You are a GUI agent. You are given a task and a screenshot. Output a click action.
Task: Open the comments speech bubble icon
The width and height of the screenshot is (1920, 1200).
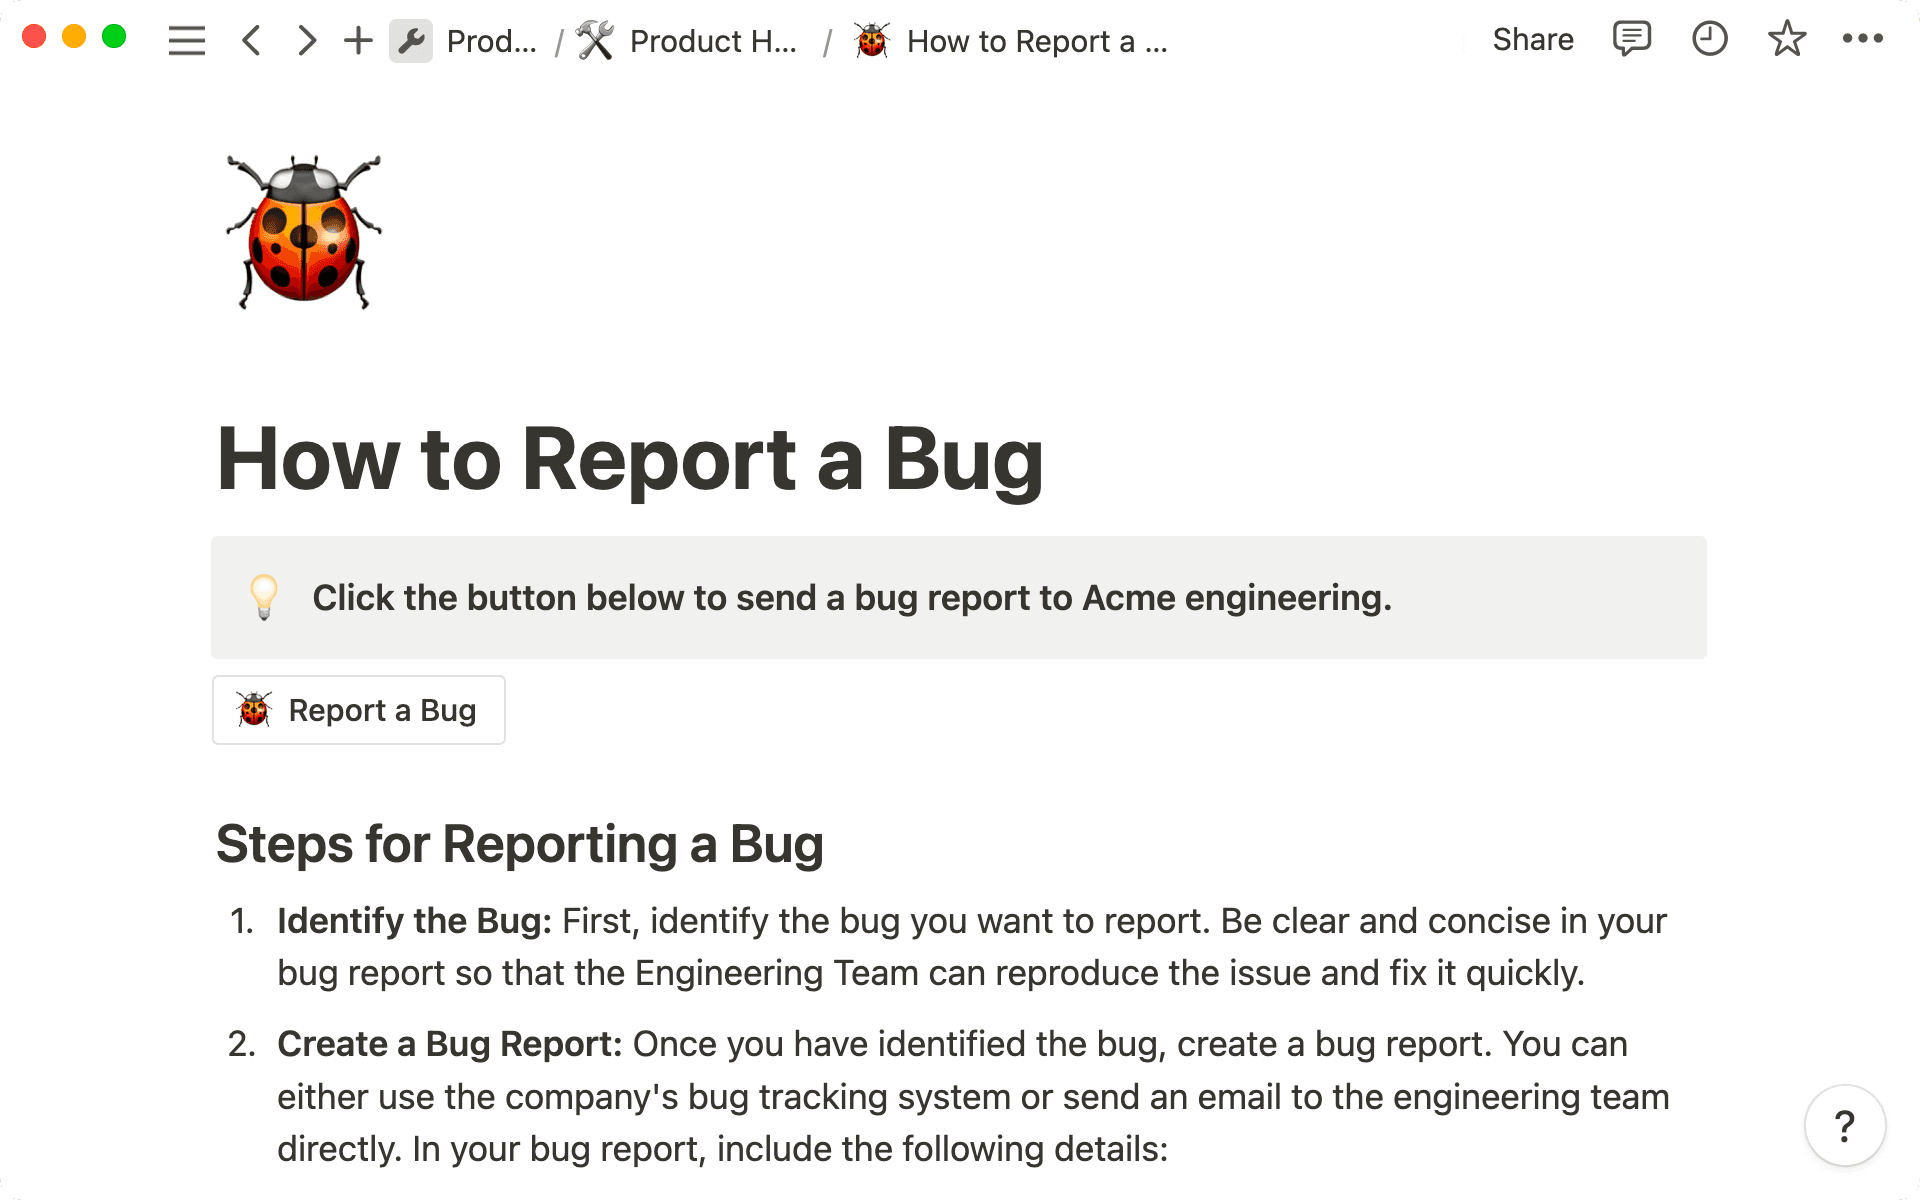point(1631,39)
